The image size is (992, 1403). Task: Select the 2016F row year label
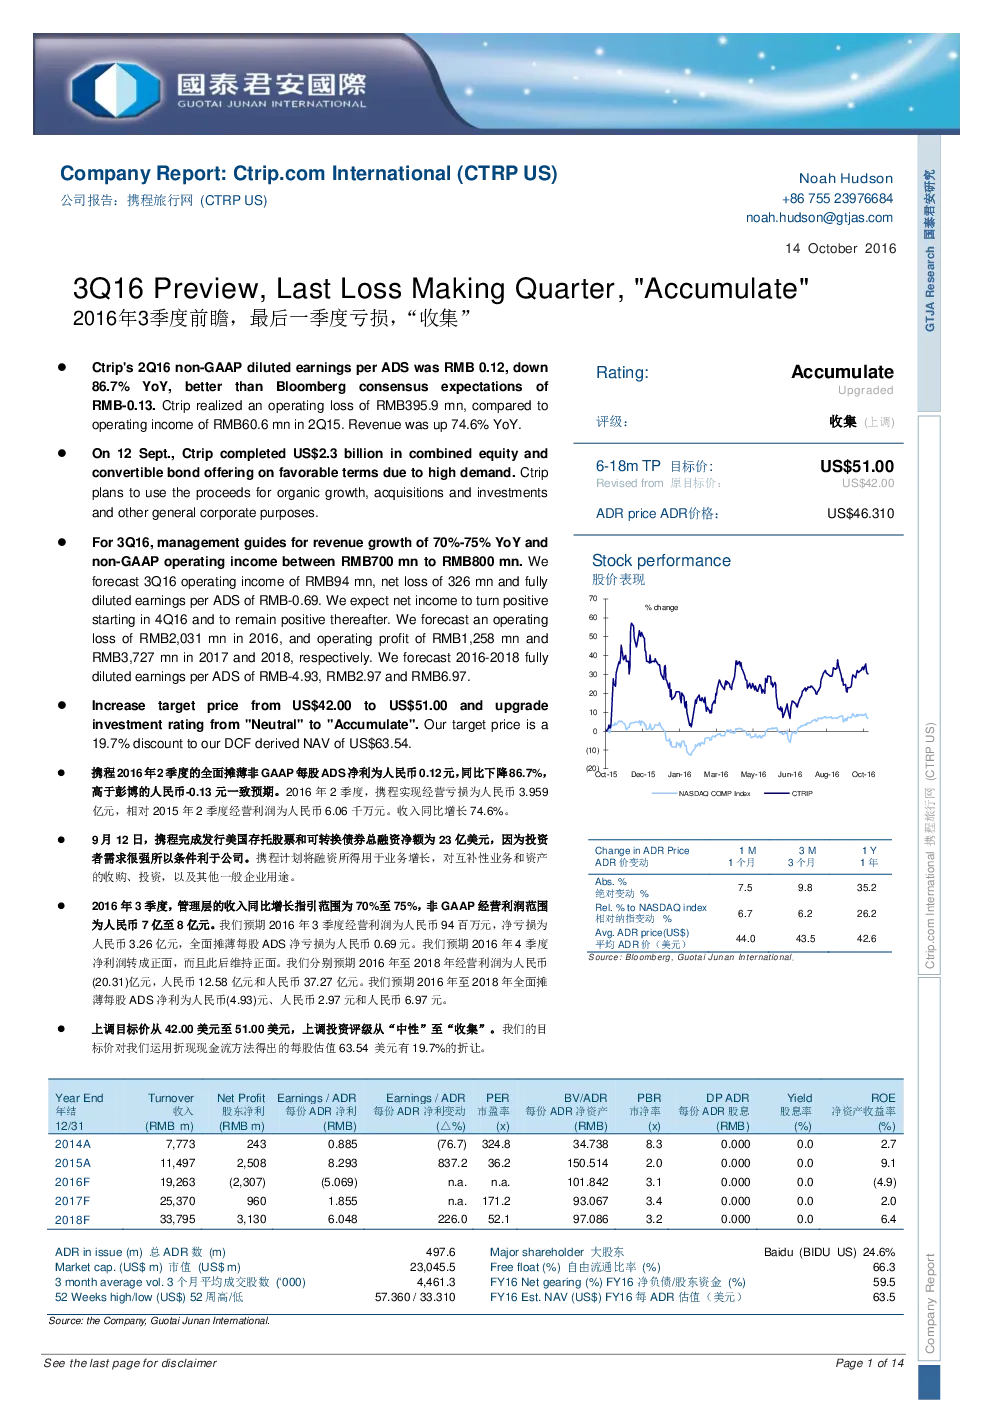[x=72, y=1182]
